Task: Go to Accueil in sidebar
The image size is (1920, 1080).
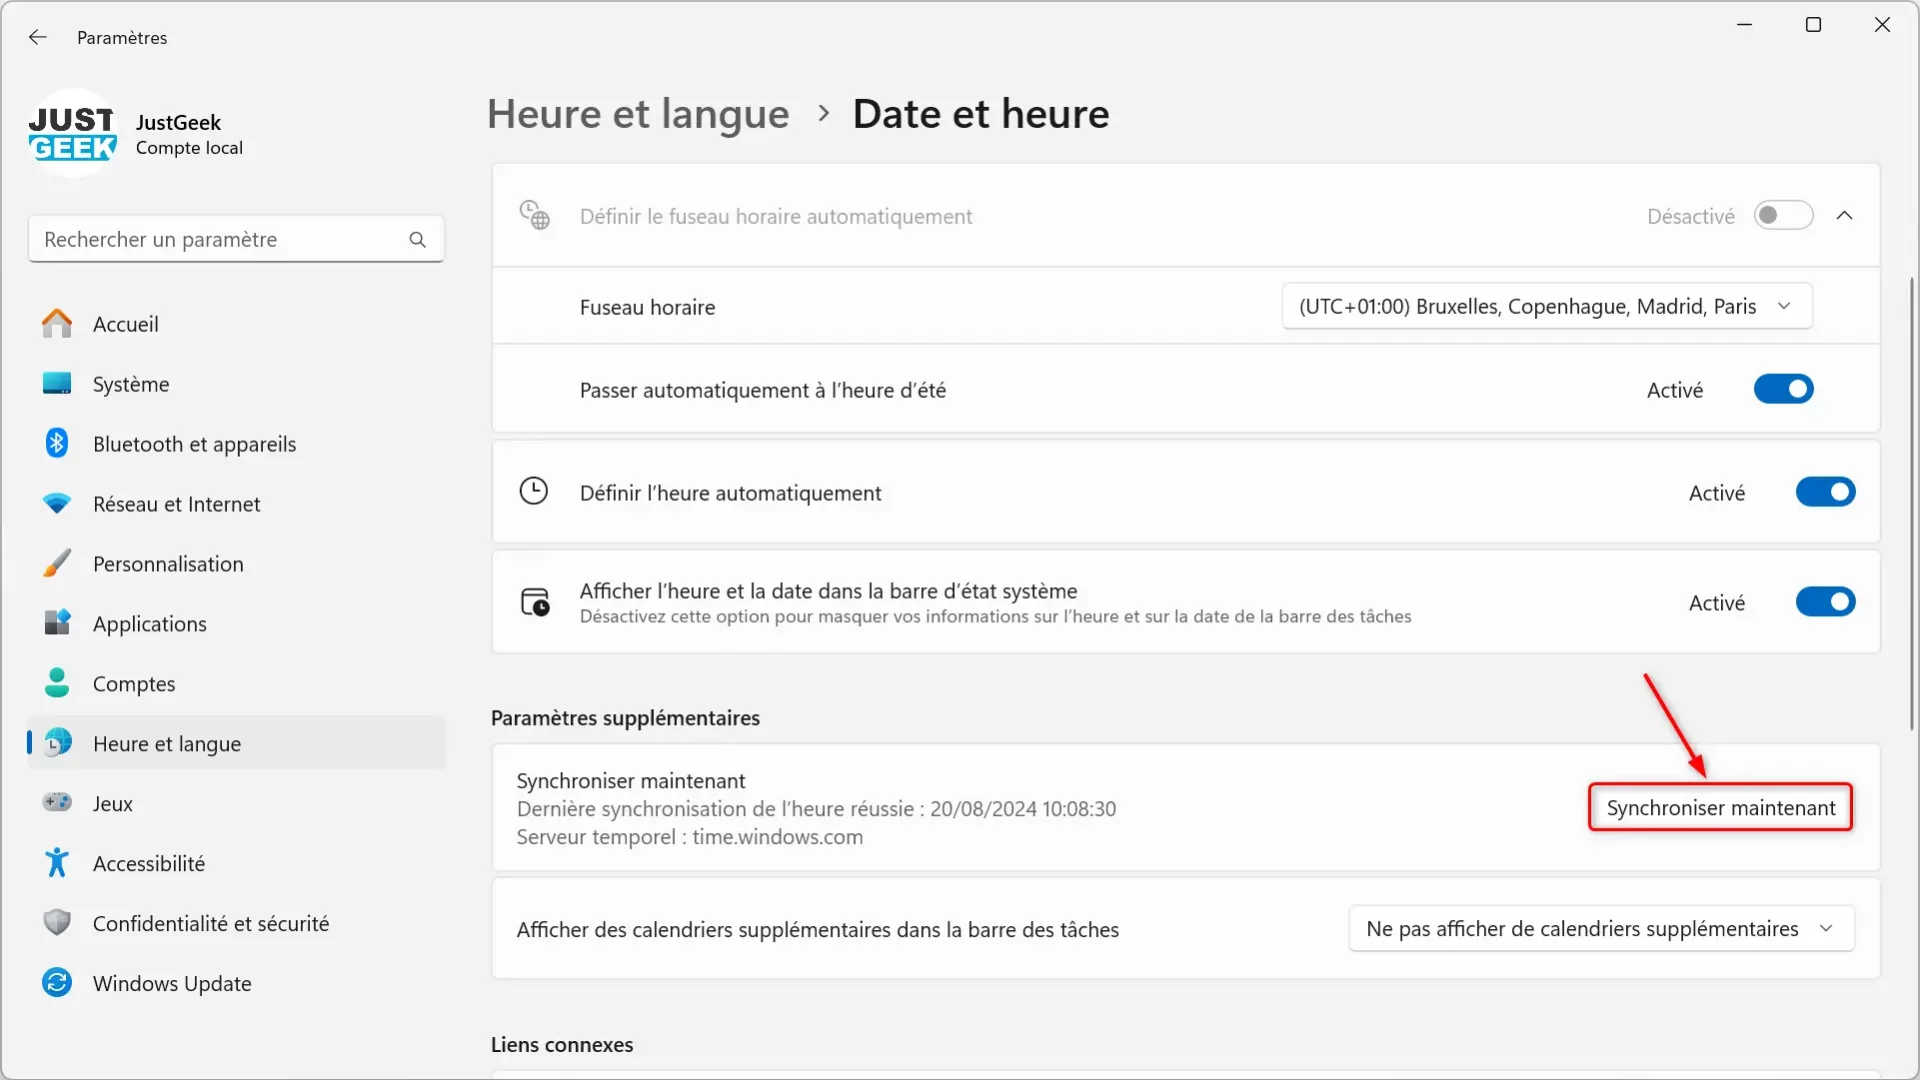Action: coord(237,324)
